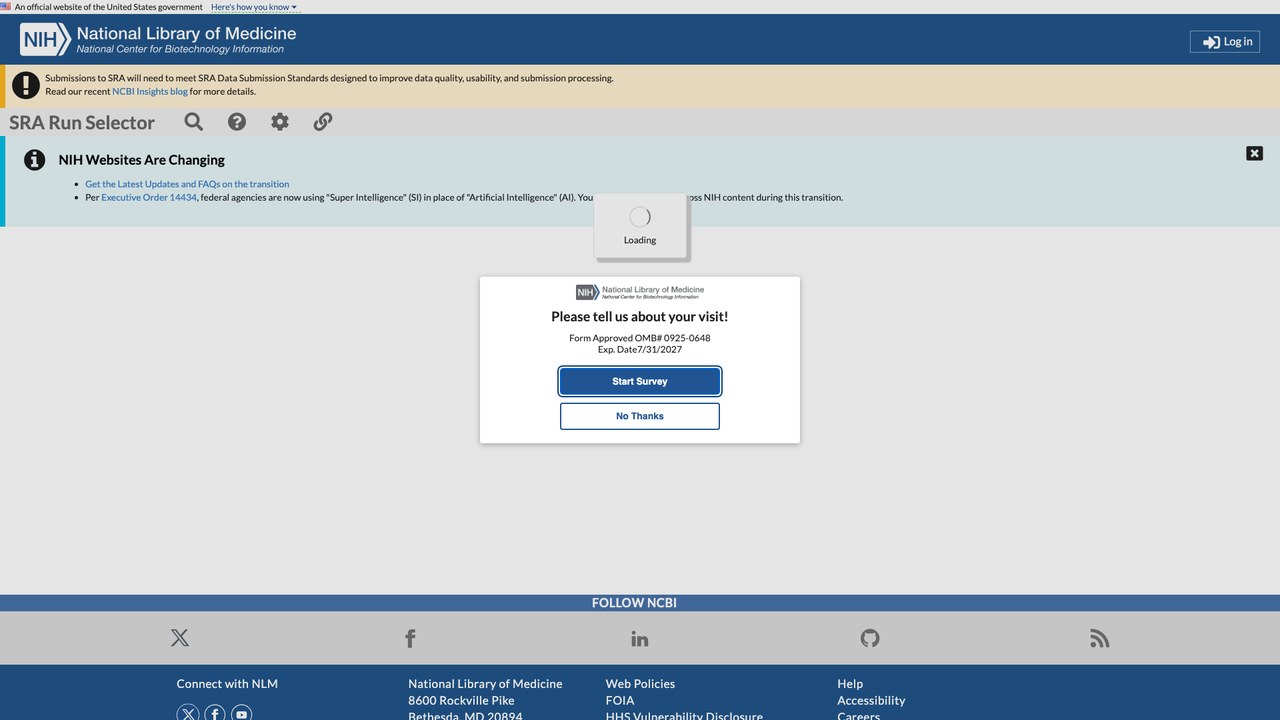The width and height of the screenshot is (1280, 720).
Task: Click "Please tell us about your visit!" heading
Action: click(x=640, y=317)
